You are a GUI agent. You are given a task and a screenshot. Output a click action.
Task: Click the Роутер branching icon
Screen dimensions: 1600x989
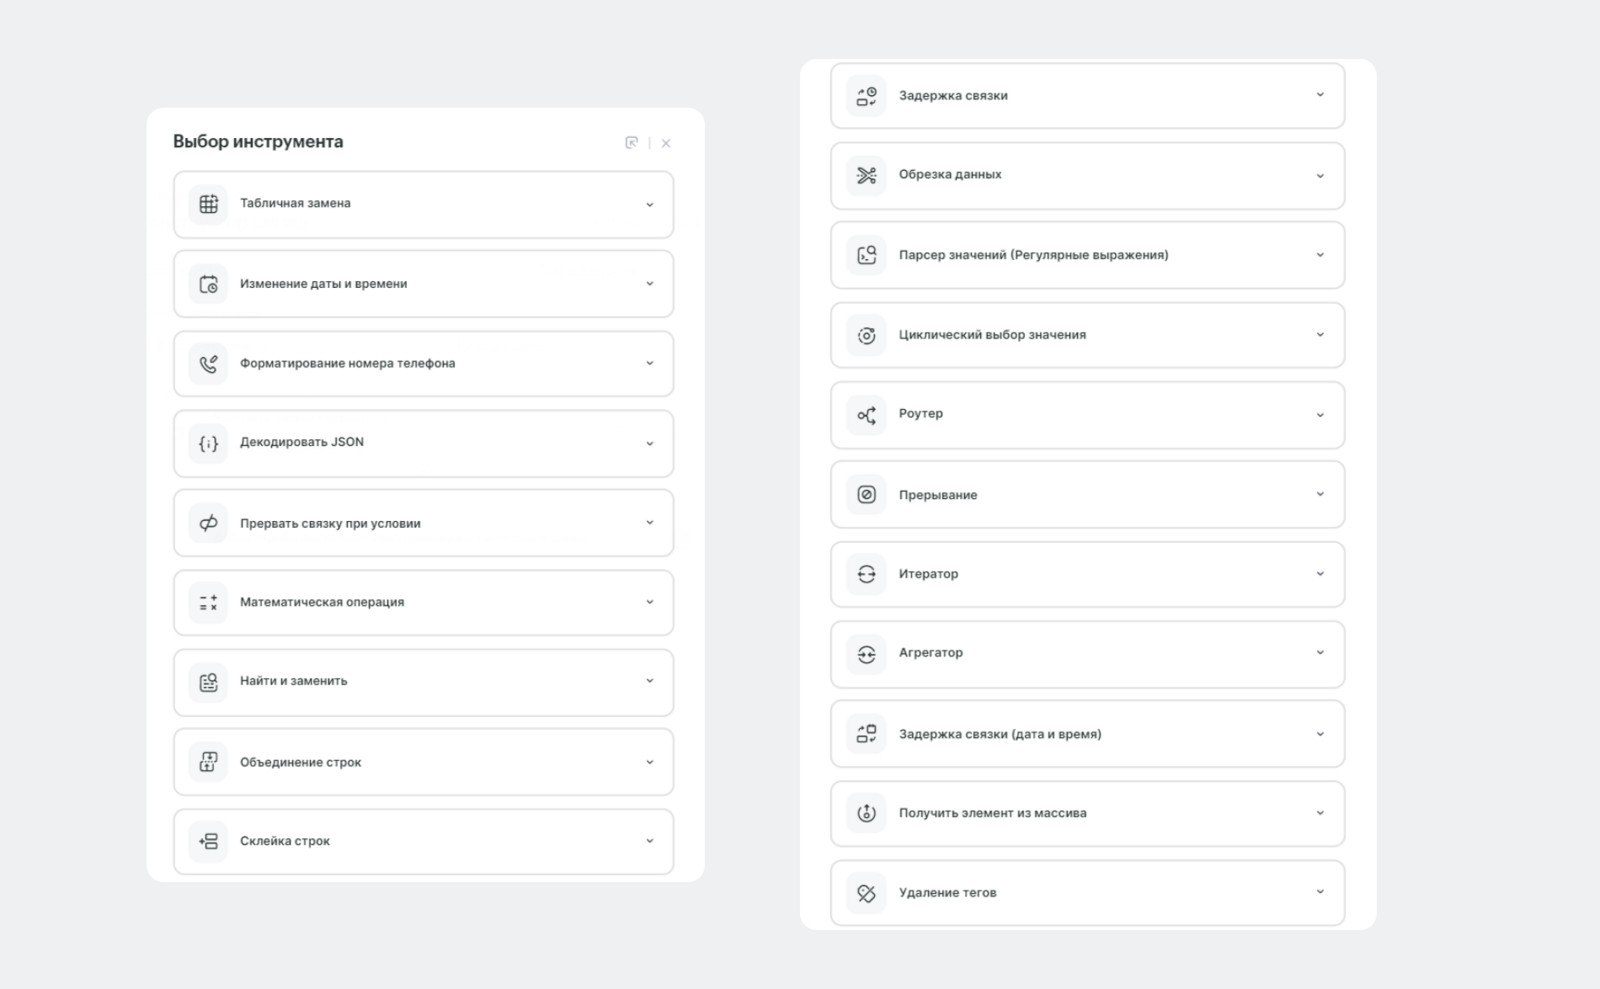tap(866, 414)
